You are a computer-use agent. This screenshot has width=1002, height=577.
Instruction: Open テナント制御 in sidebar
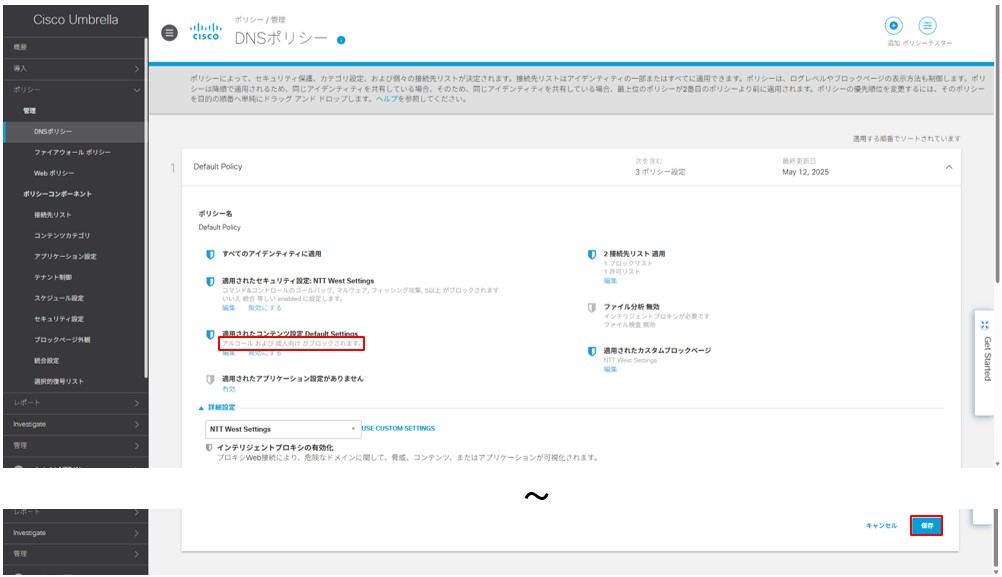point(53,277)
